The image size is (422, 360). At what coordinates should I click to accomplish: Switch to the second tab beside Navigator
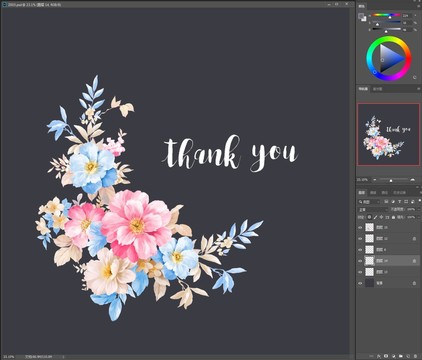pos(377,89)
